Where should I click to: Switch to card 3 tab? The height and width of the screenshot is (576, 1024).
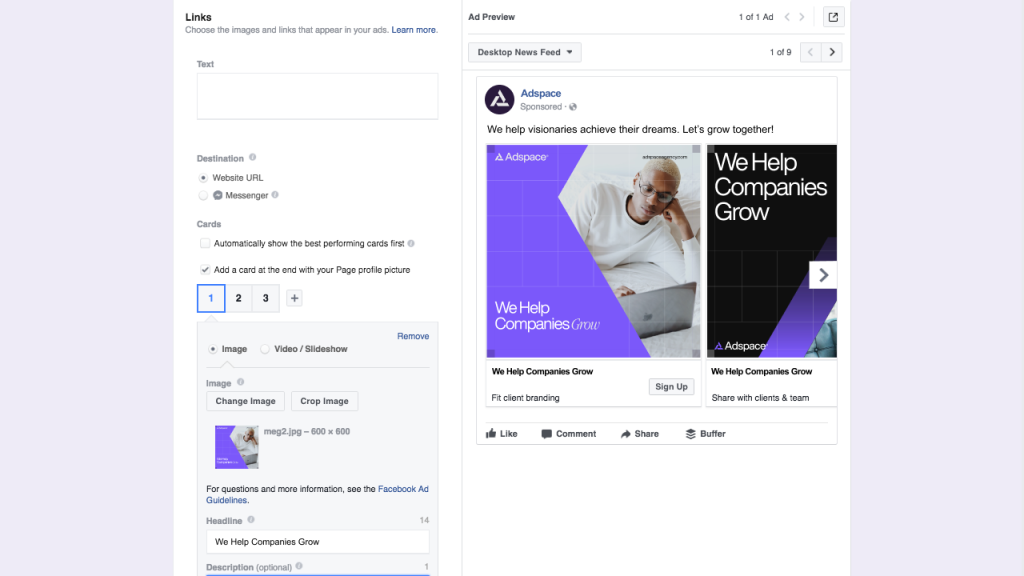point(265,298)
